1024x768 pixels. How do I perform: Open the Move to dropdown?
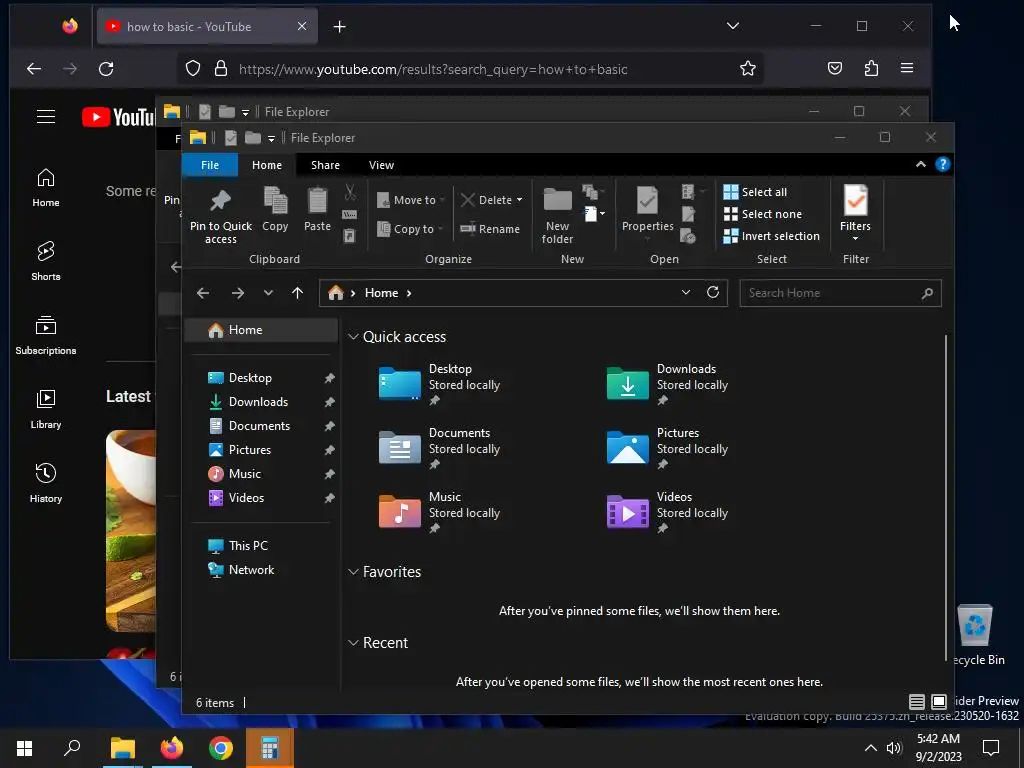[411, 200]
